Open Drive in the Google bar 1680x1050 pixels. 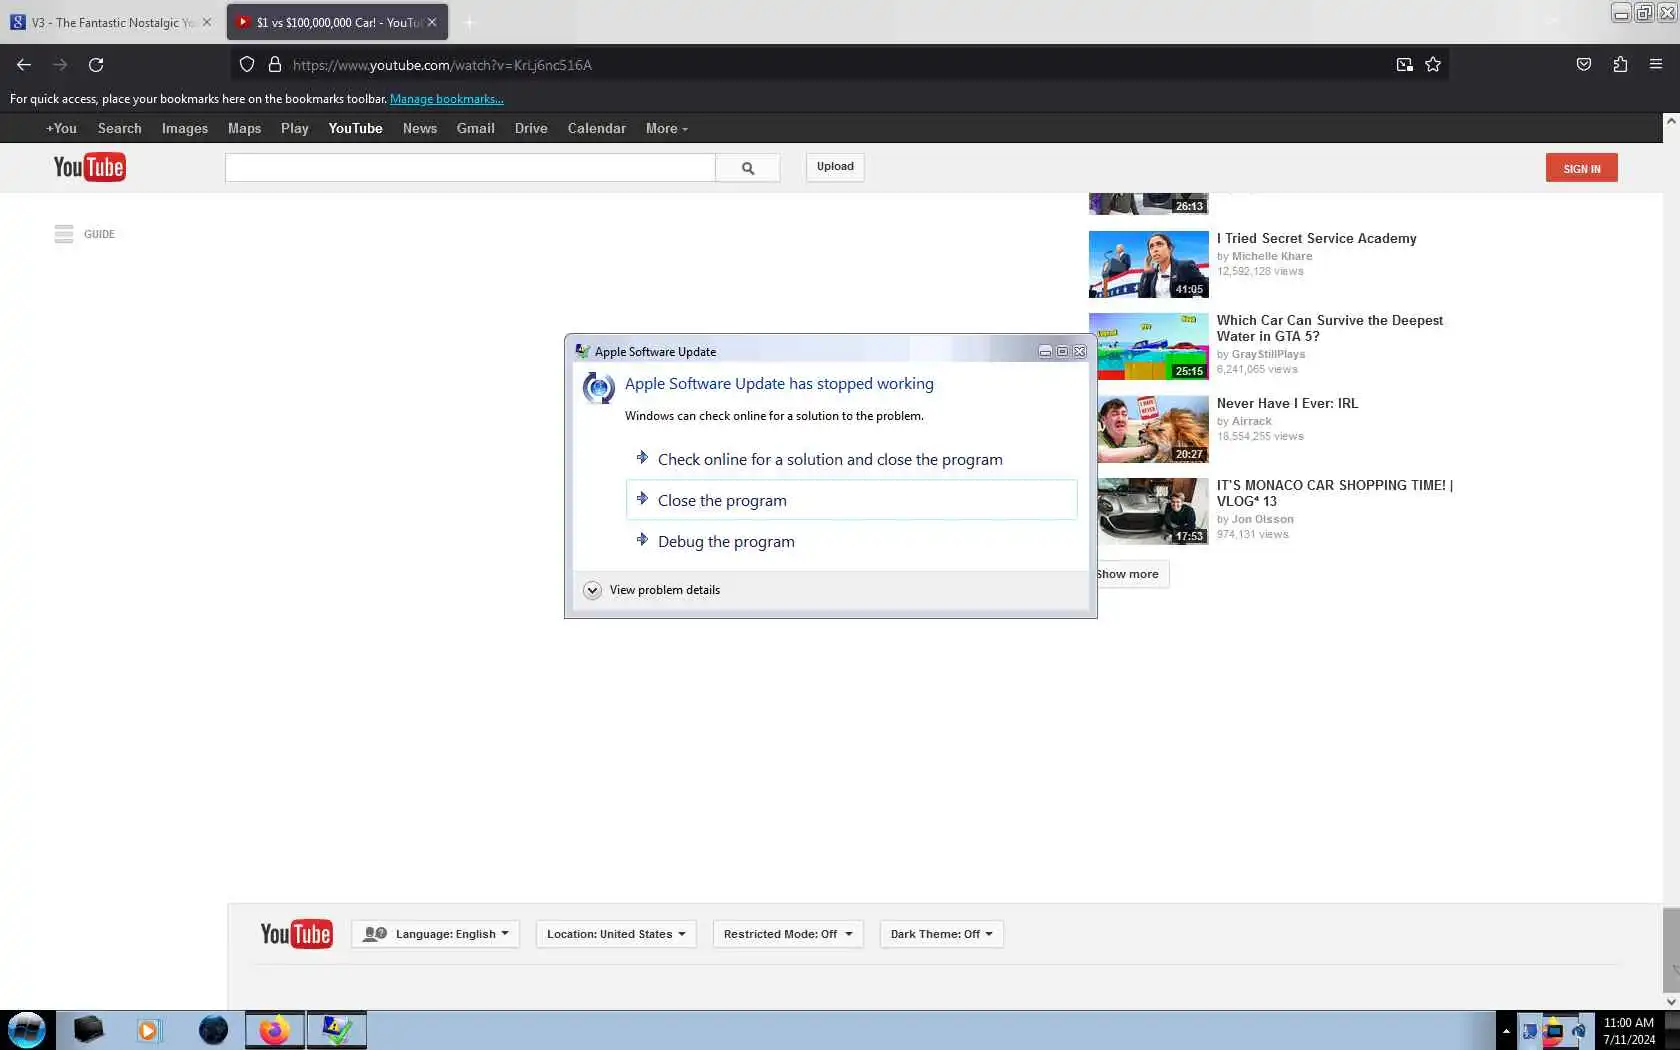coord(531,128)
